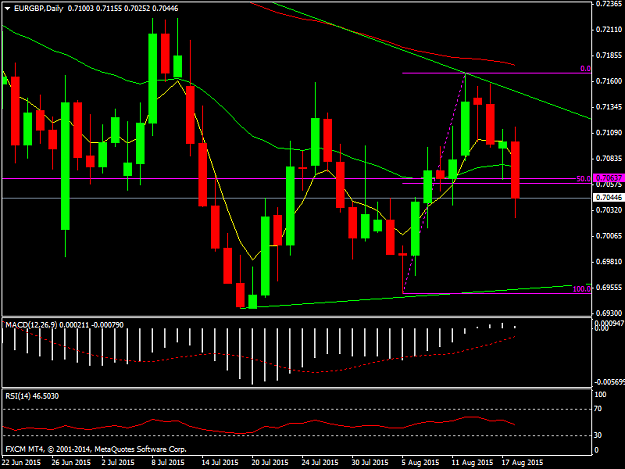Click the 17 Aug 2015 date label
The width and height of the screenshot is (625, 469).
click(522, 462)
